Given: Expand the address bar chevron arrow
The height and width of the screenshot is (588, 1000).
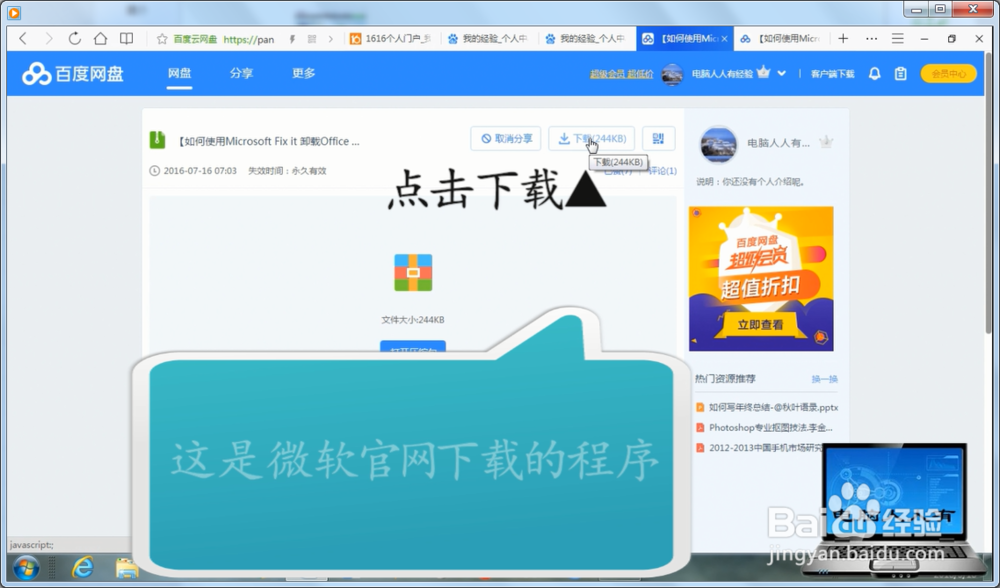Looking at the screenshot, I should pos(330,39).
